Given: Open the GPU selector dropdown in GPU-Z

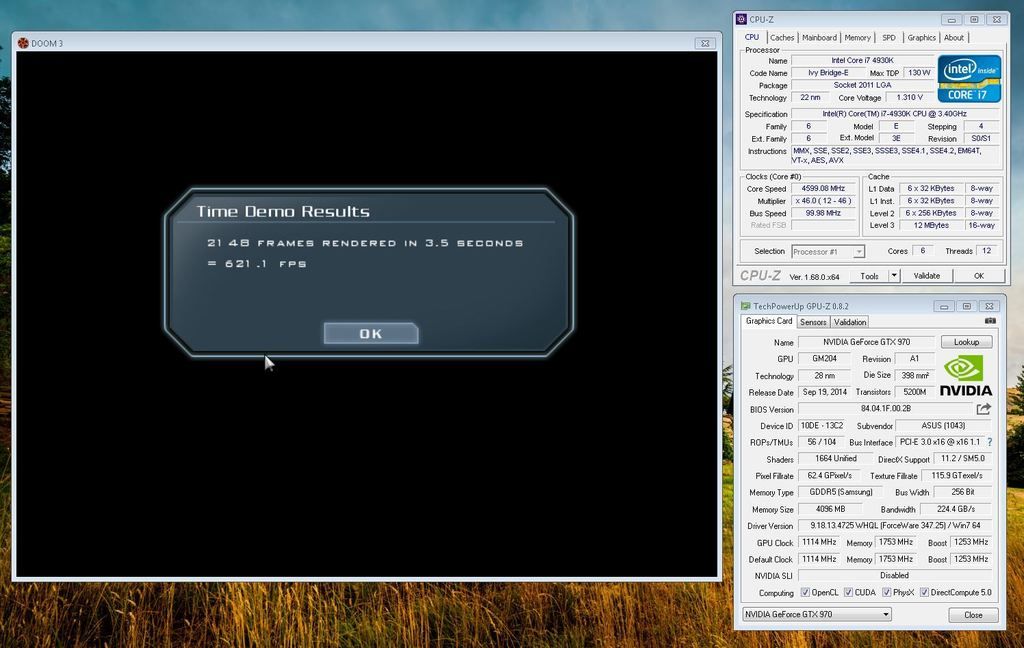Looking at the screenshot, I should [x=816, y=614].
